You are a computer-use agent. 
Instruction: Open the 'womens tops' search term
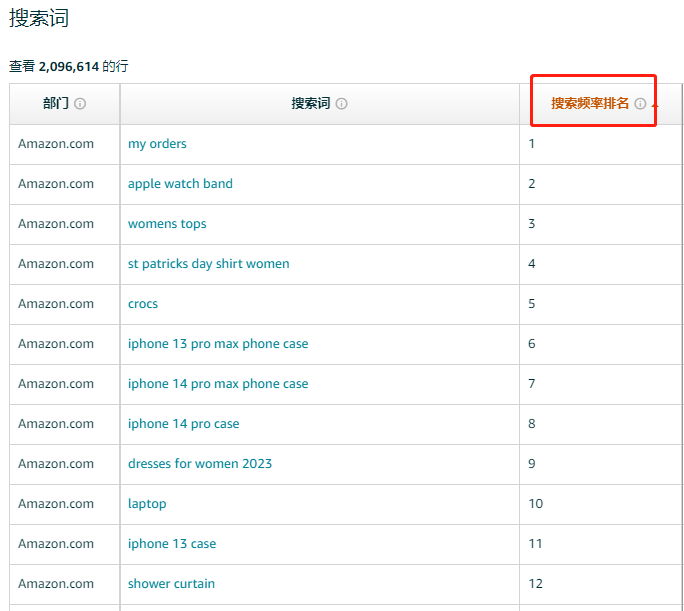[x=167, y=224]
